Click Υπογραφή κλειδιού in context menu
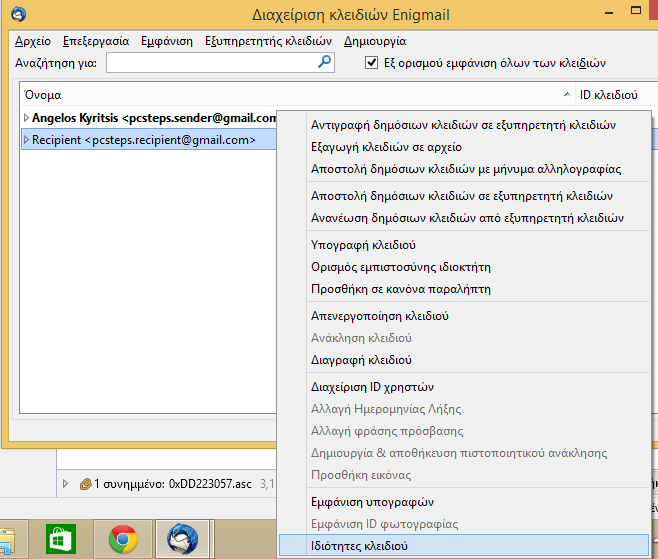 464,245
